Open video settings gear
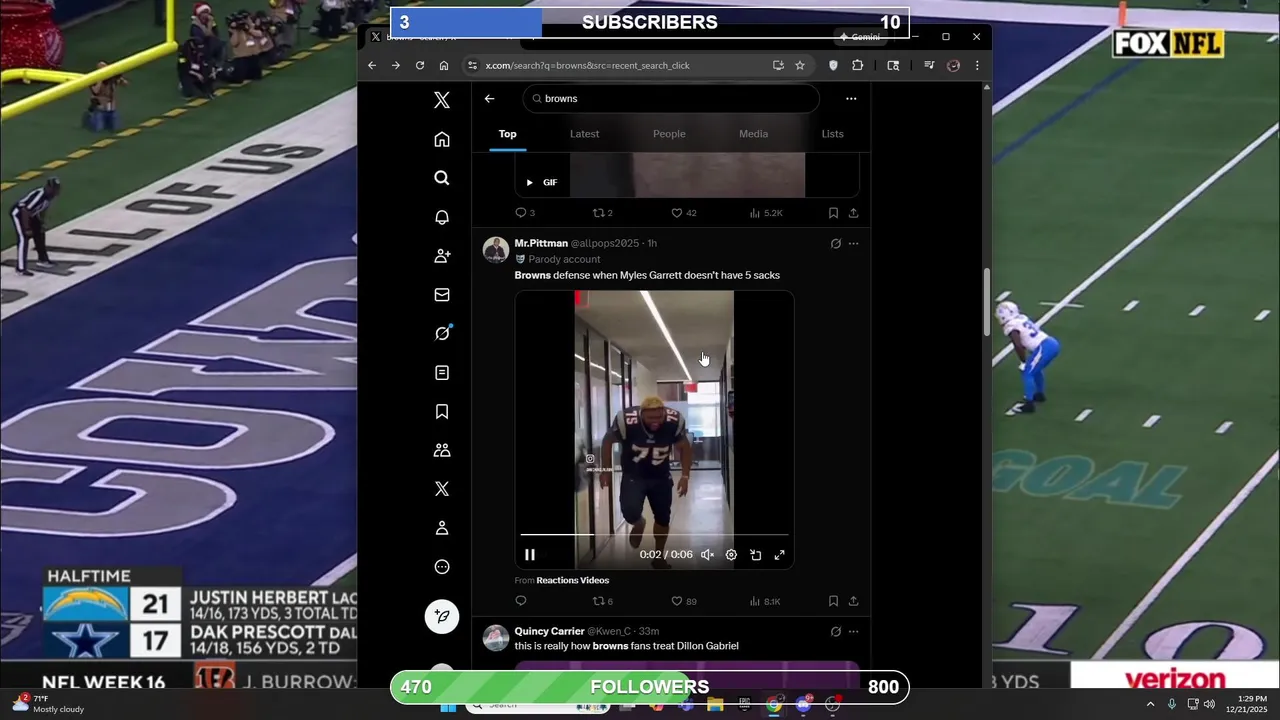 (x=731, y=555)
